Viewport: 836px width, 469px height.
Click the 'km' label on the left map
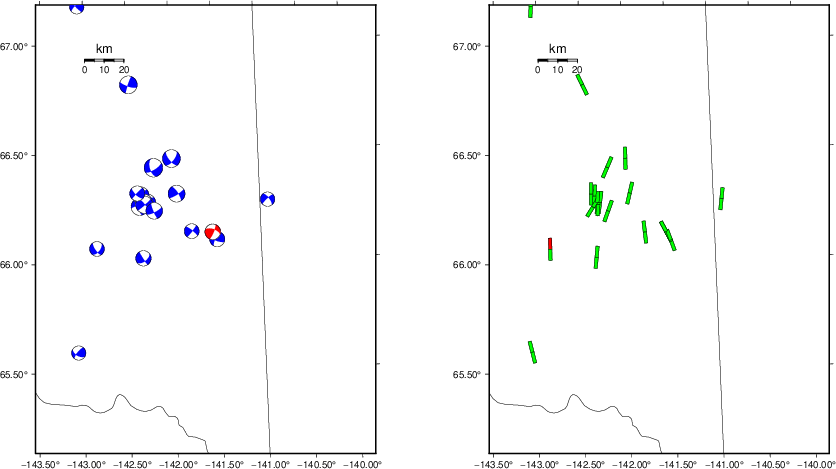(x=104, y=49)
